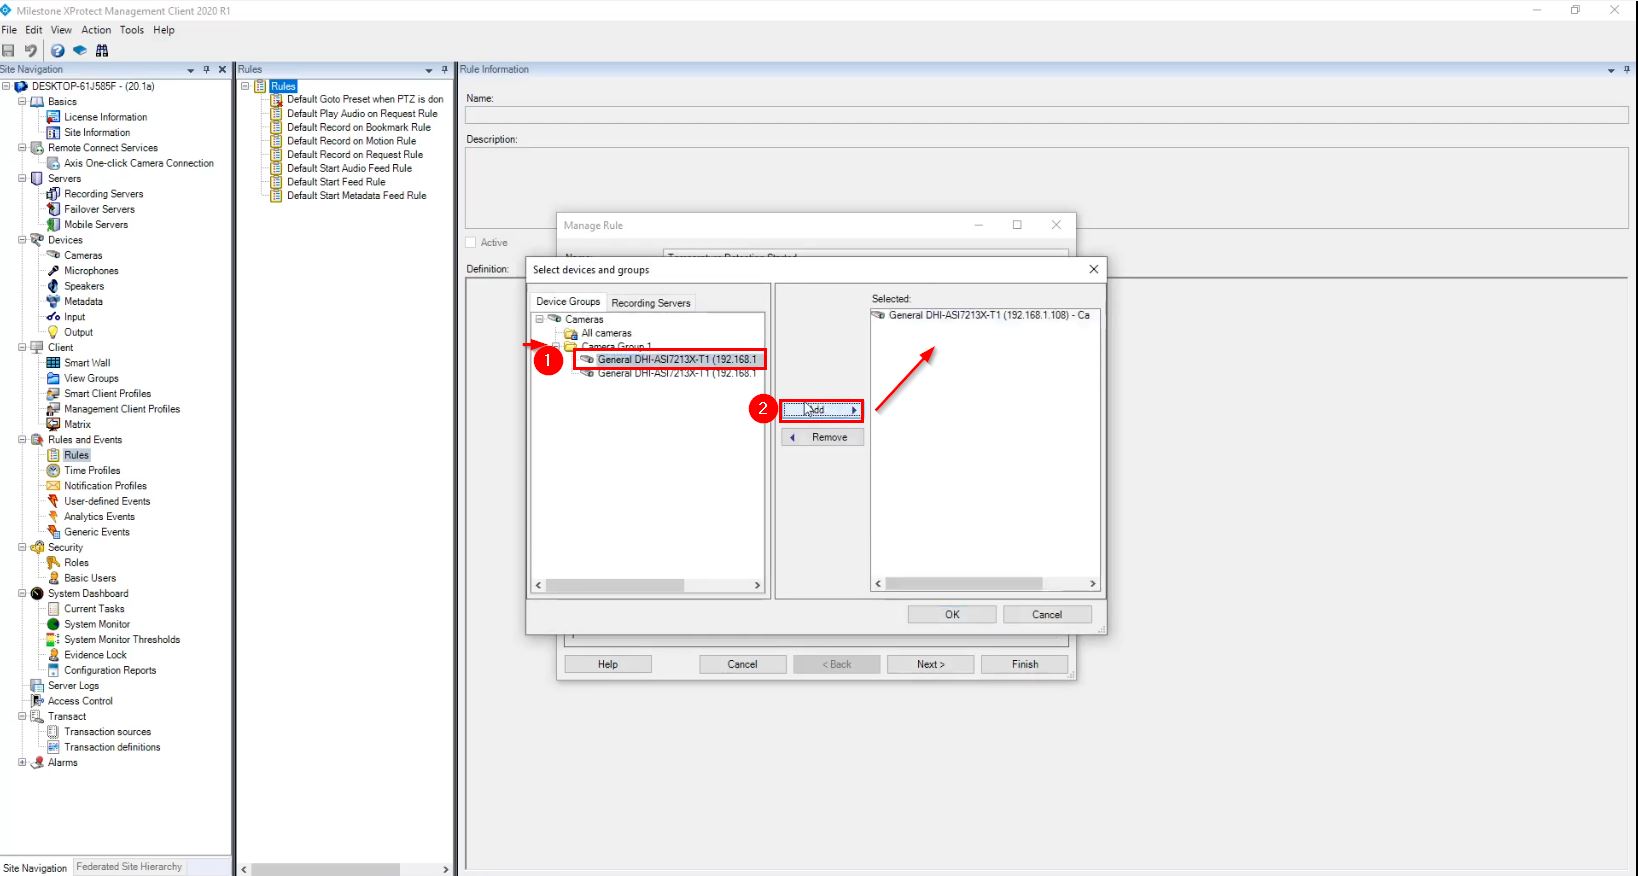
Task: Click the Axis One-click Camera Connection icon
Action: click(x=54, y=163)
